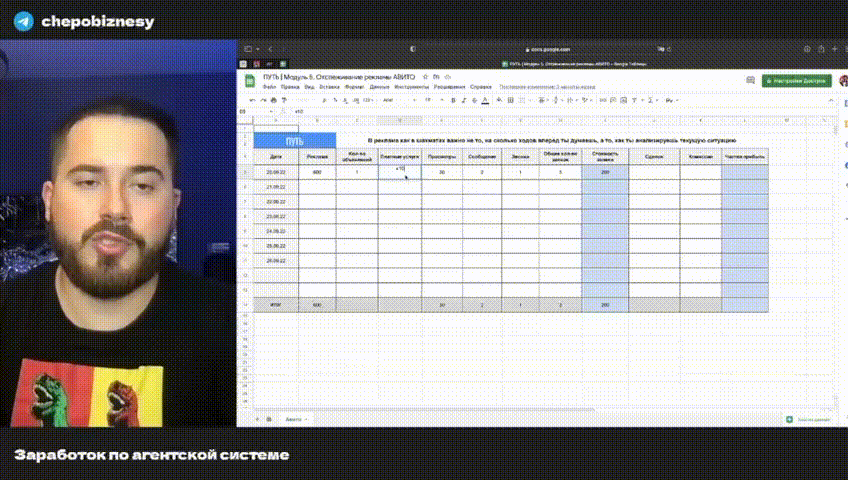This screenshot has width=848, height=480.
Task: Click the print icon in toolbar
Action: click(x=274, y=100)
